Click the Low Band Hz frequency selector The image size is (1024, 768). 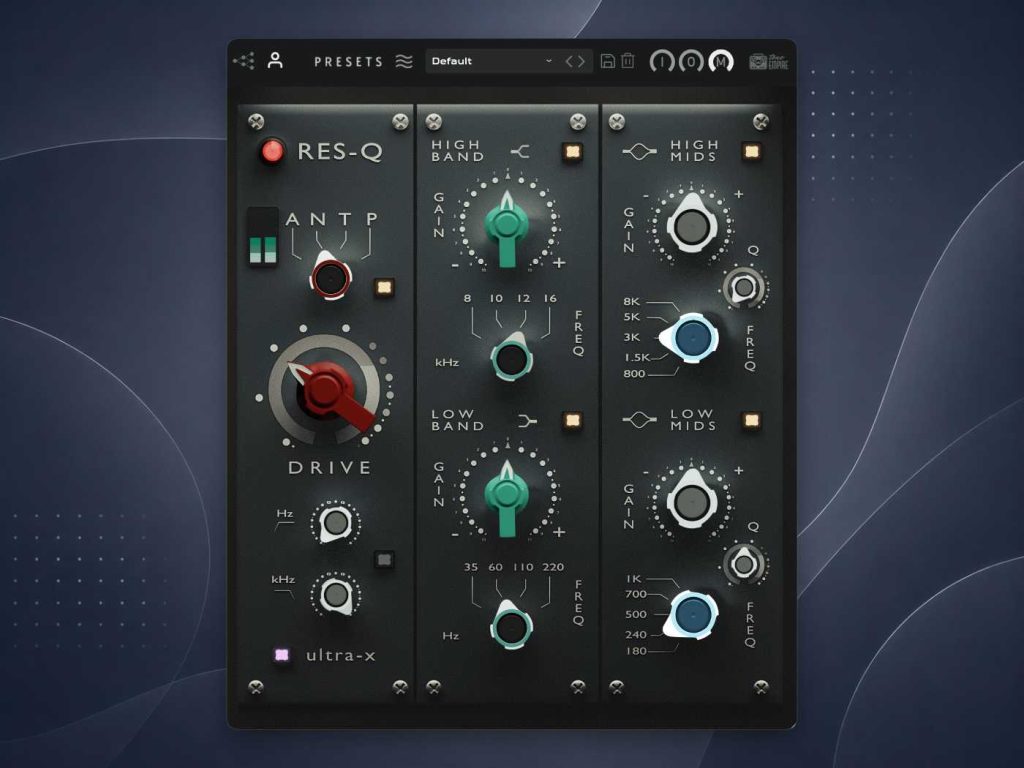pyautogui.click(x=511, y=626)
